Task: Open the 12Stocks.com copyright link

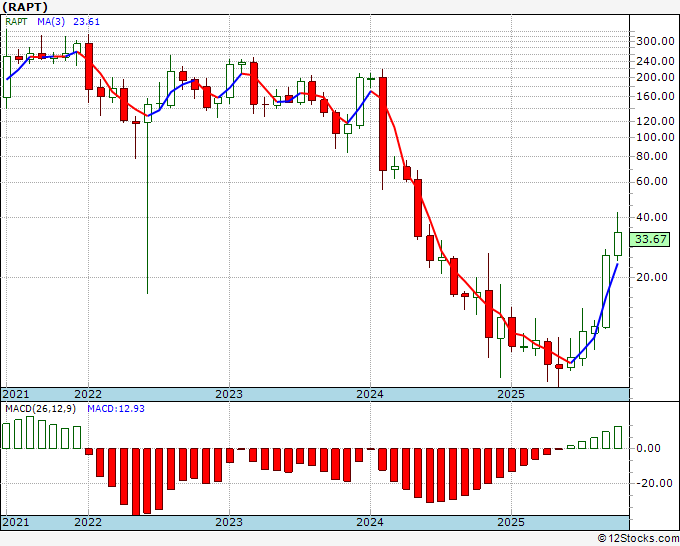Action: pos(638,539)
